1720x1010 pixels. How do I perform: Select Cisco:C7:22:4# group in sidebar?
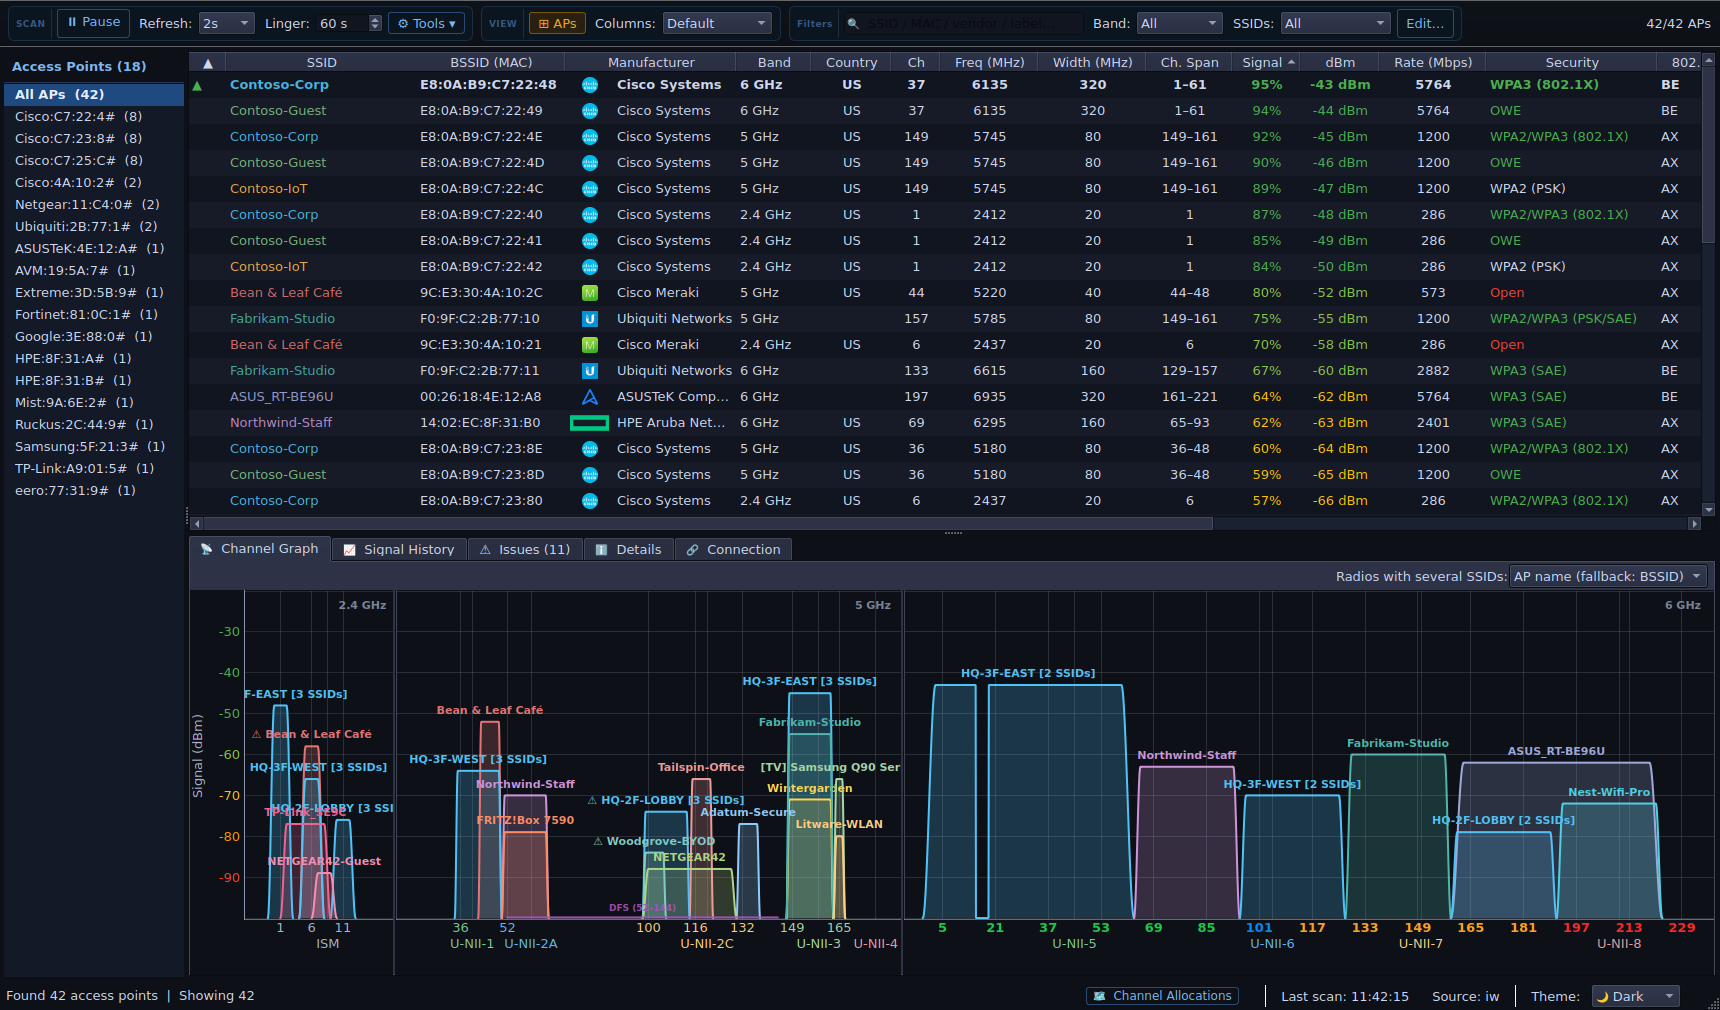[x=94, y=116]
